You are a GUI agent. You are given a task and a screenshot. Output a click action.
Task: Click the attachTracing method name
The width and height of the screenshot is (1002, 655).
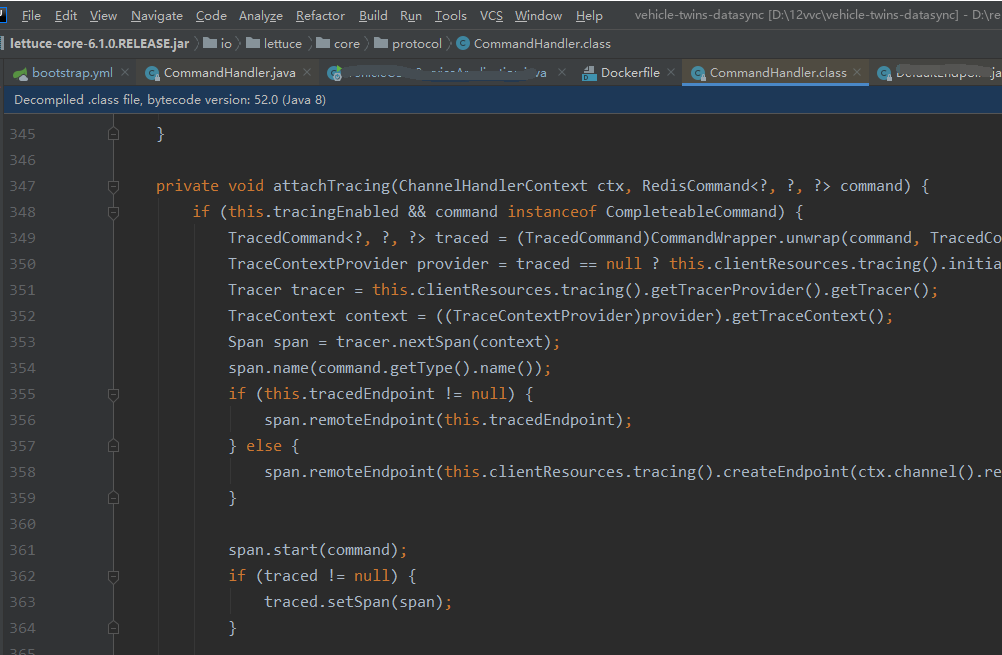click(331, 186)
